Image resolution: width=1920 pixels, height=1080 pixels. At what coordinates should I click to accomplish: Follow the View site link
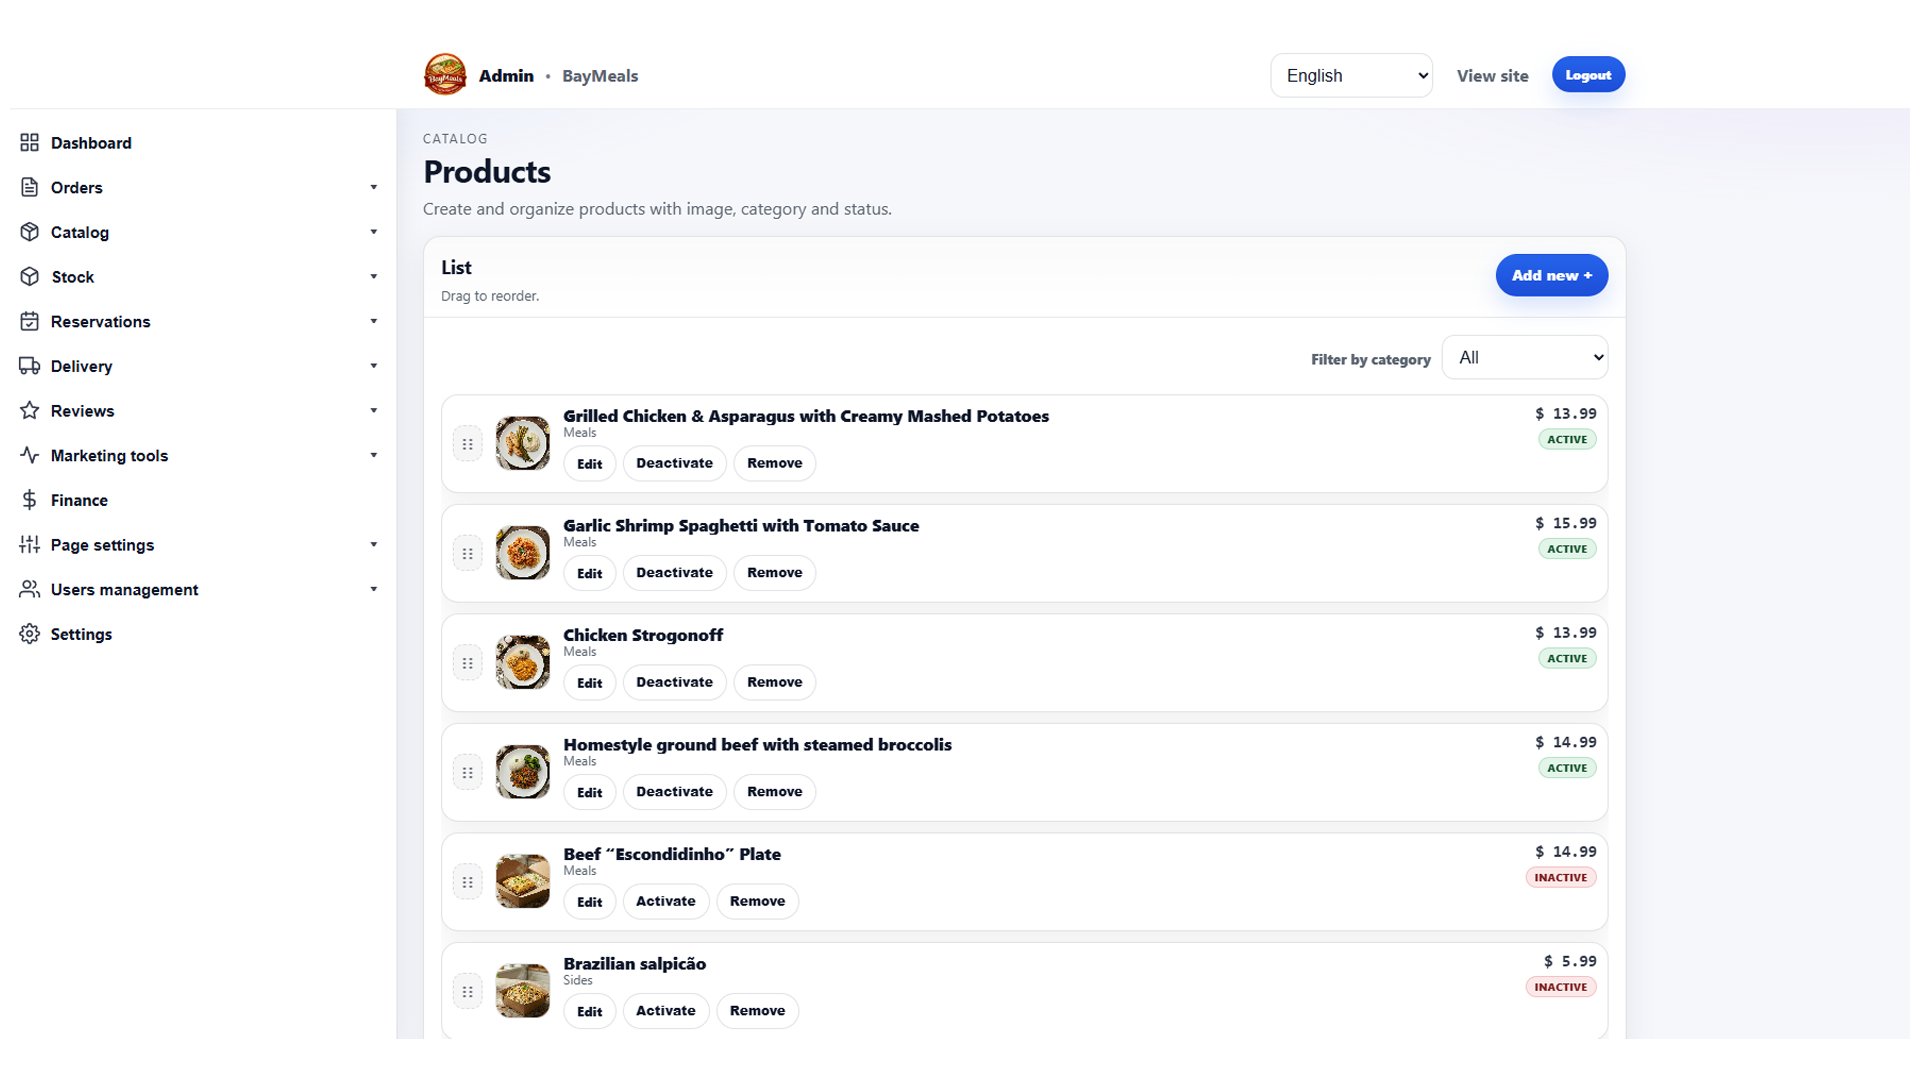pyautogui.click(x=1492, y=76)
